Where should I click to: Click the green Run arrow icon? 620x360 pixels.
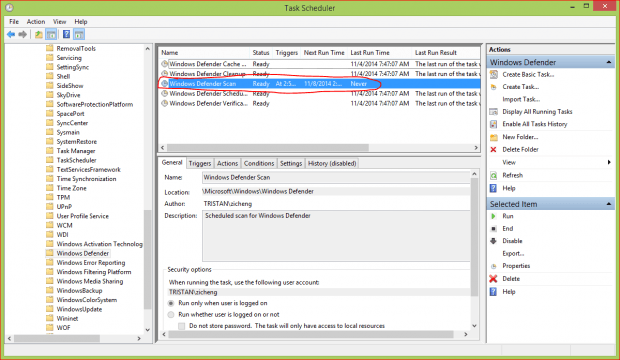point(493,216)
